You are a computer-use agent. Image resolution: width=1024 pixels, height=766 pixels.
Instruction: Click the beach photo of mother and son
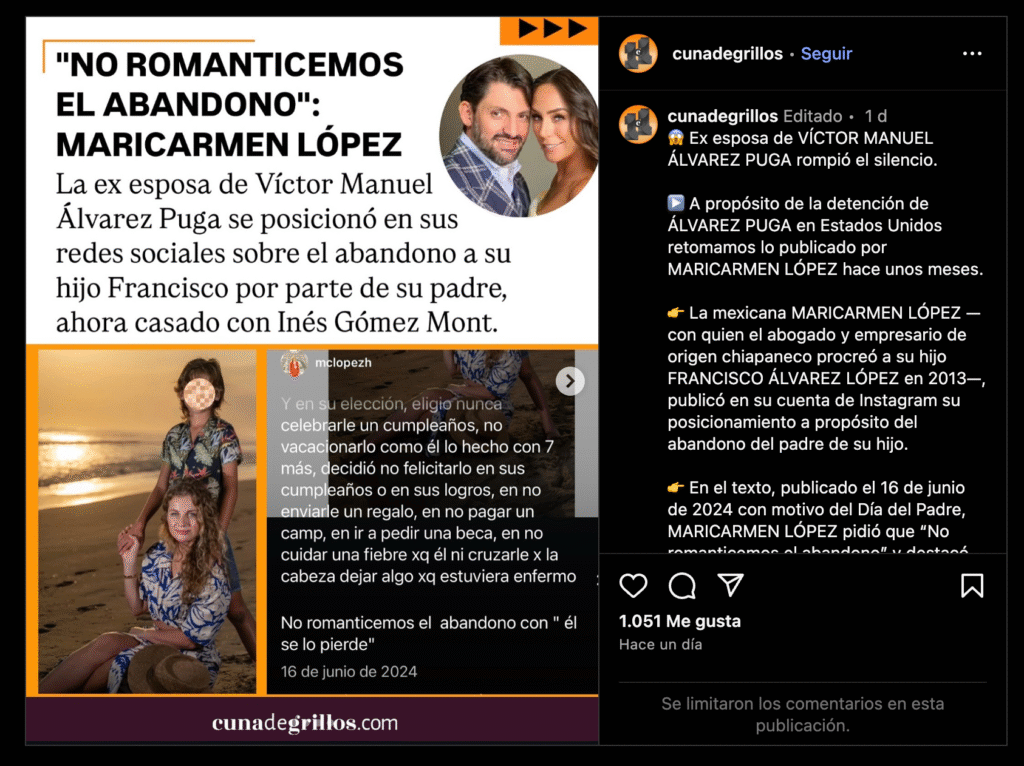tap(147, 521)
